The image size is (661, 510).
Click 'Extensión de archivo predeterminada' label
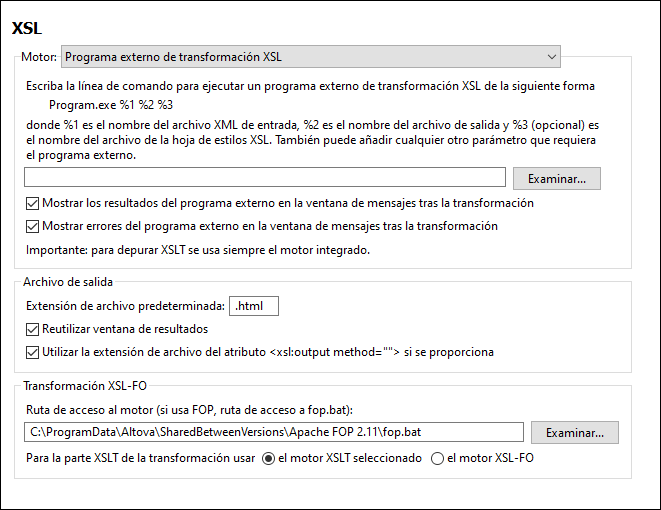coord(125,306)
